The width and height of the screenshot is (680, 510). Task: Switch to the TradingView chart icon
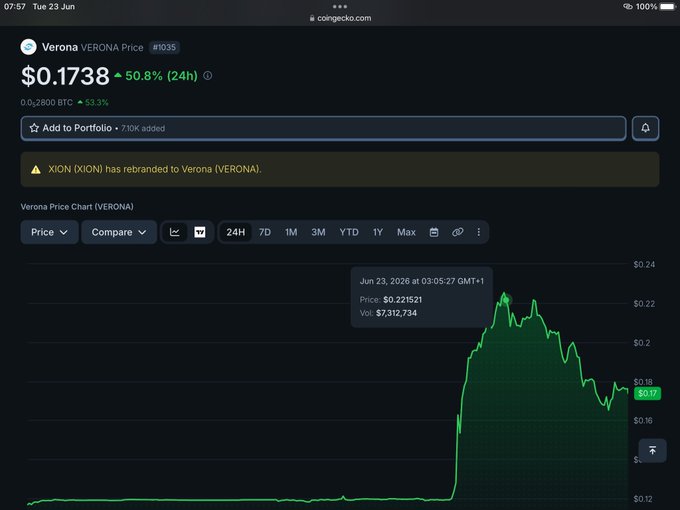(199, 232)
